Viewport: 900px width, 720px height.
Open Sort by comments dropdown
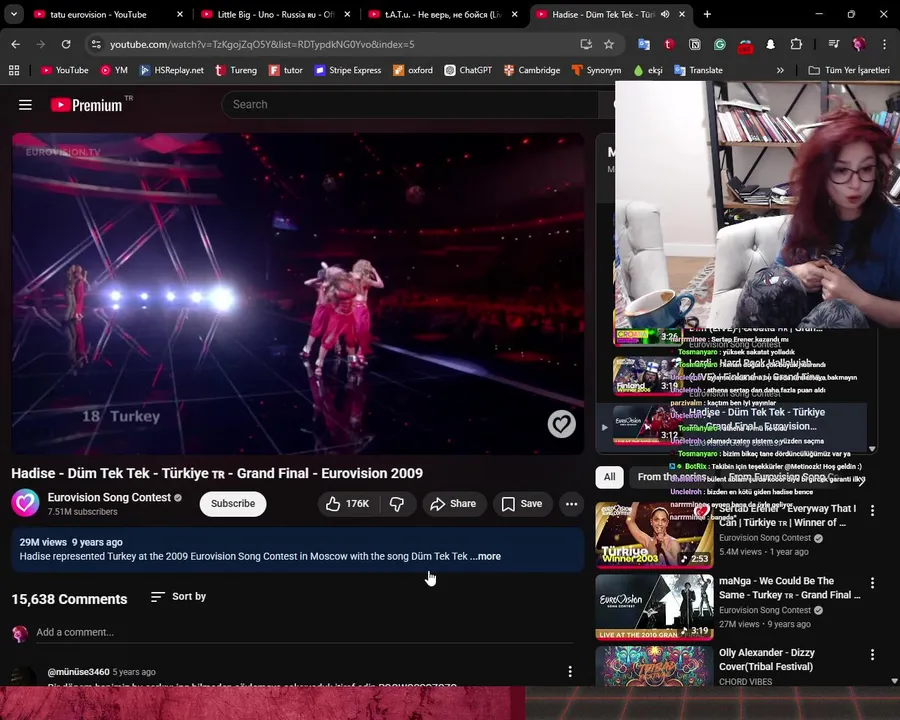click(x=178, y=597)
